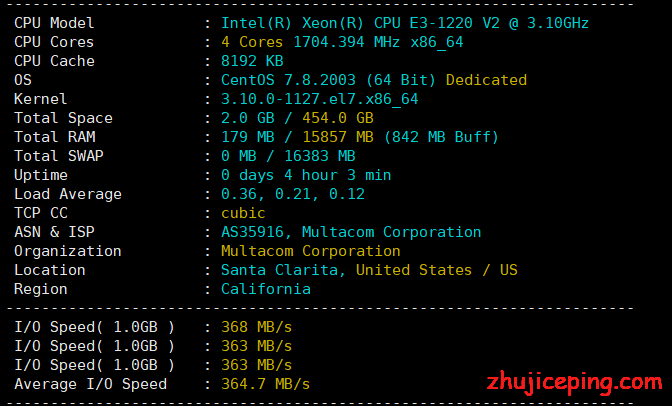Click the 'TCP CC' label
The height and width of the screenshot is (406, 672).
click(41, 213)
